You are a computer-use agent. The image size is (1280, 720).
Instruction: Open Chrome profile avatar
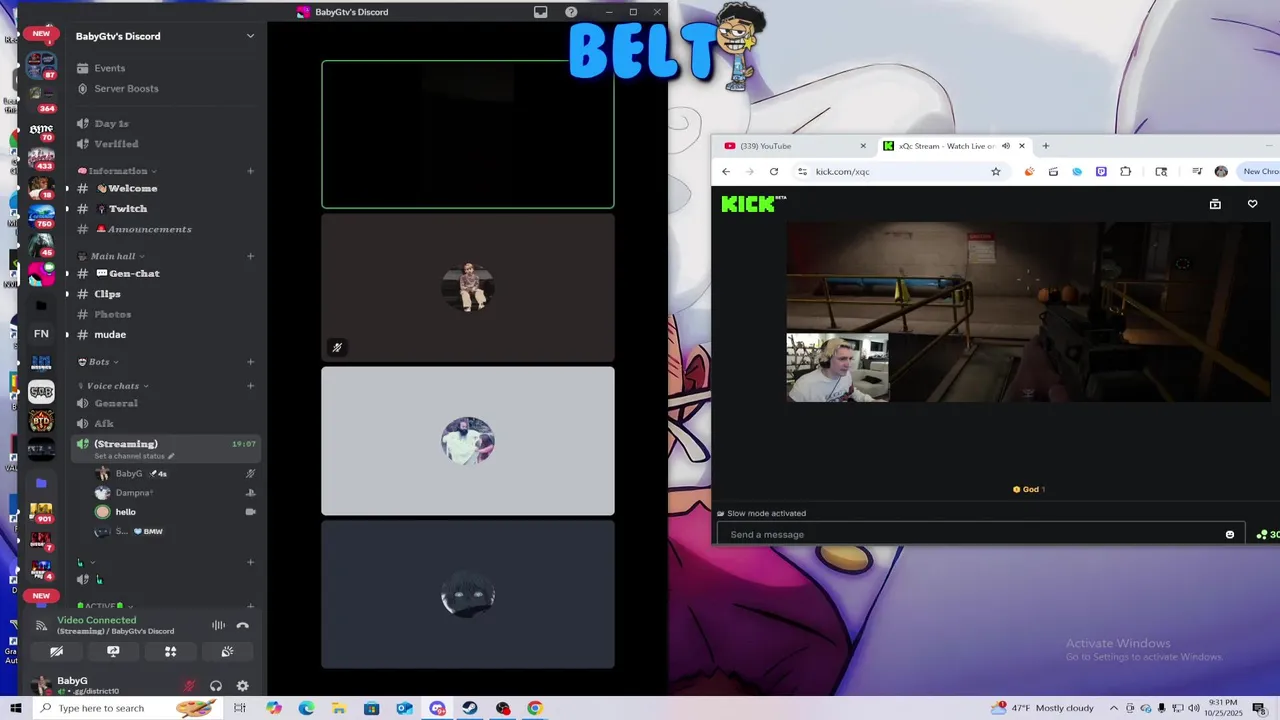point(1221,171)
